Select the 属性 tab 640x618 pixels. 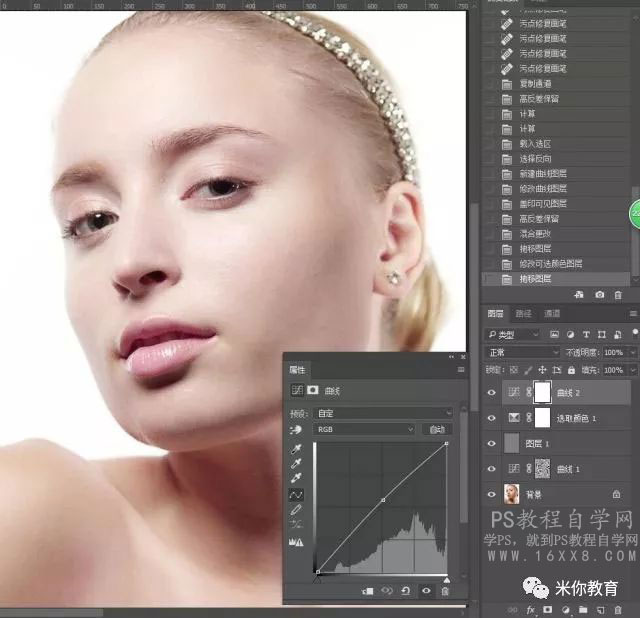tap(297, 370)
